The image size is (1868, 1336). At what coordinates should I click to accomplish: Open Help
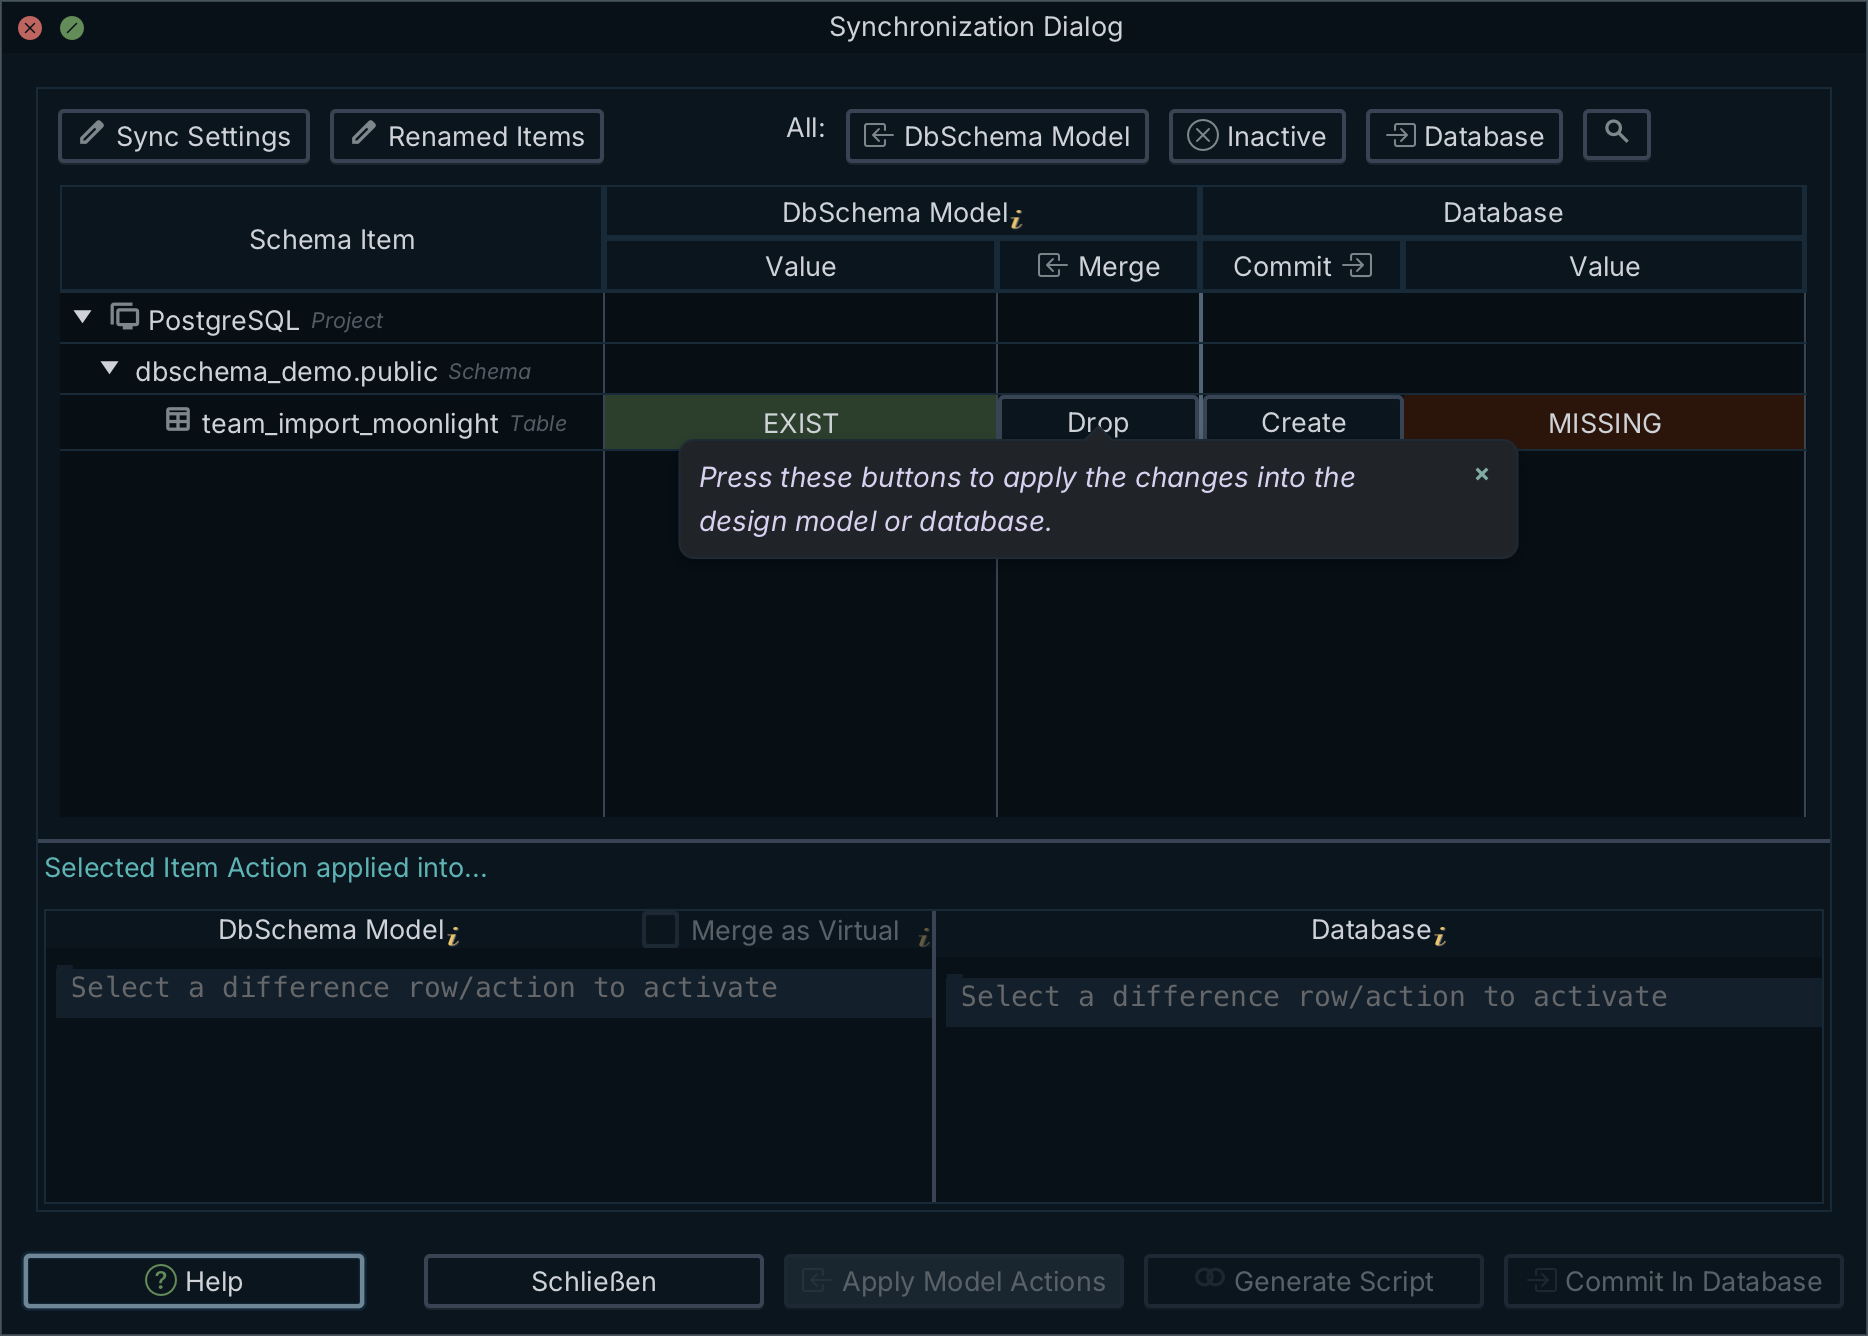[x=194, y=1281]
